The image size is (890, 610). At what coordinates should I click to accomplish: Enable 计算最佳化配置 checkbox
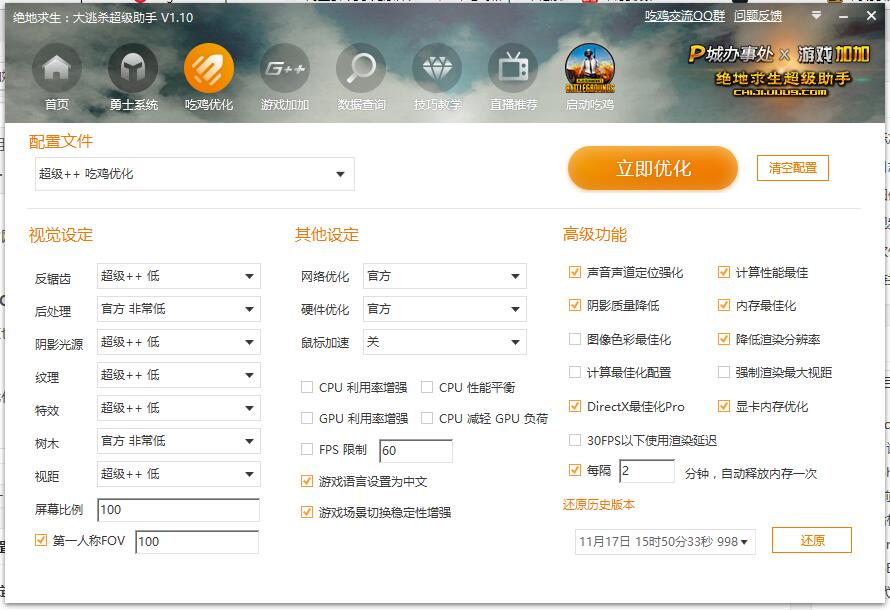(x=574, y=372)
